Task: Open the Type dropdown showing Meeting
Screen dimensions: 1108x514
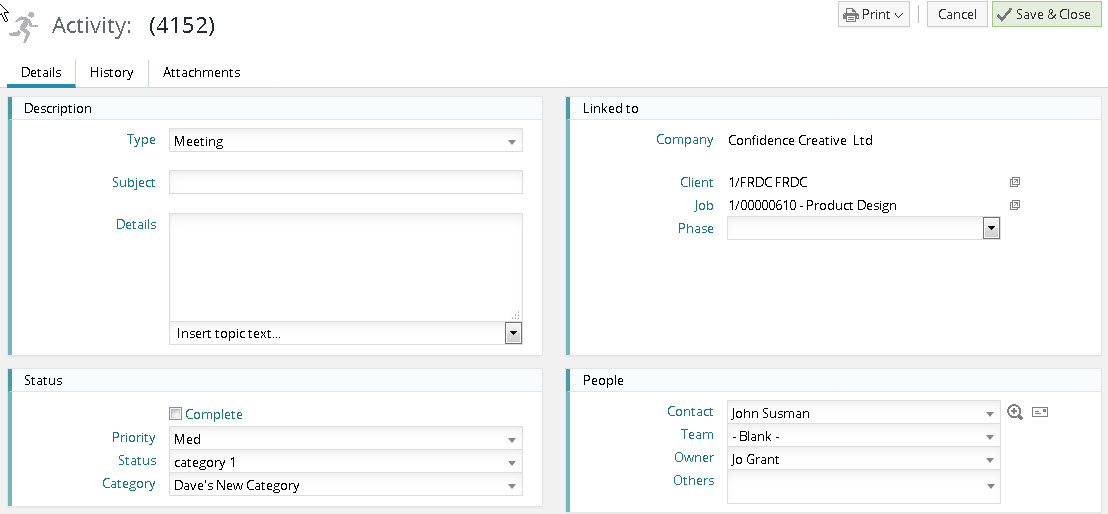Action: click(345, 141)
